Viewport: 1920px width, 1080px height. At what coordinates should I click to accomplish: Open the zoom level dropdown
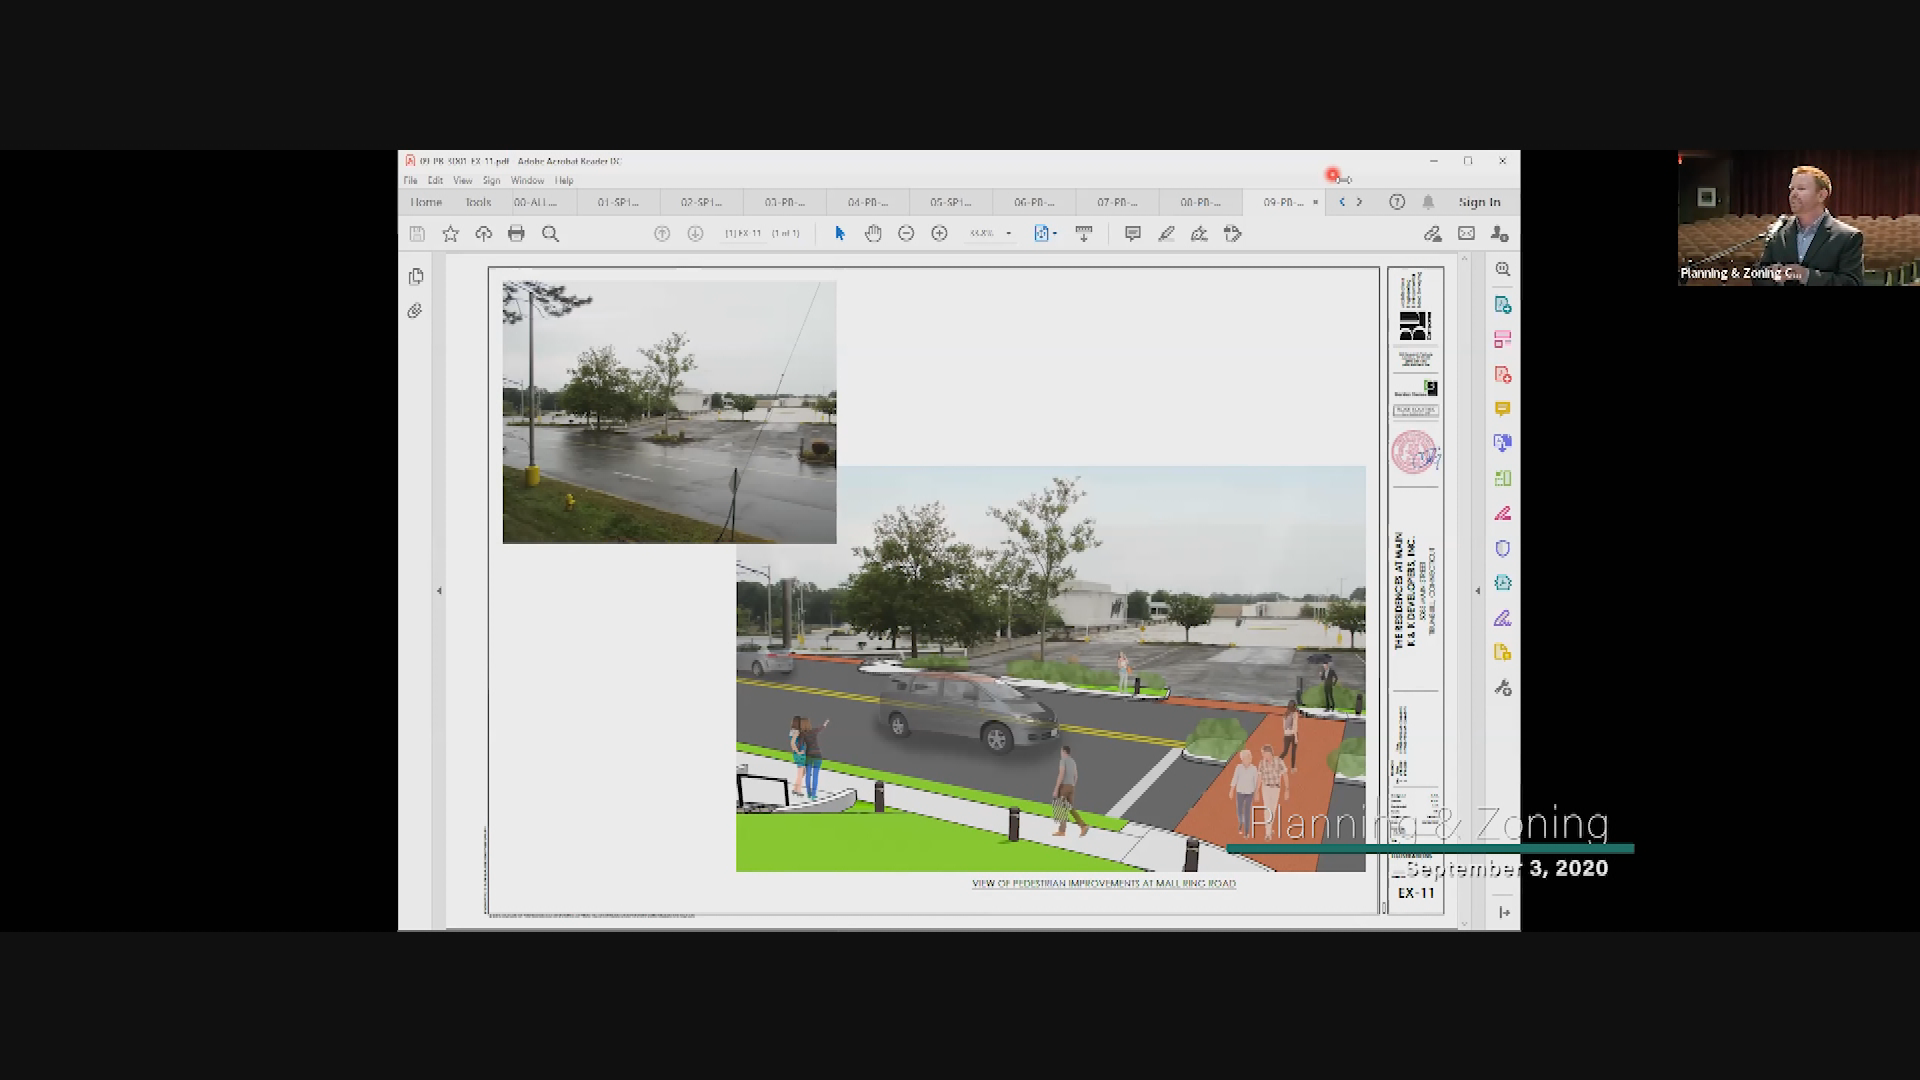pos(1007,233)
